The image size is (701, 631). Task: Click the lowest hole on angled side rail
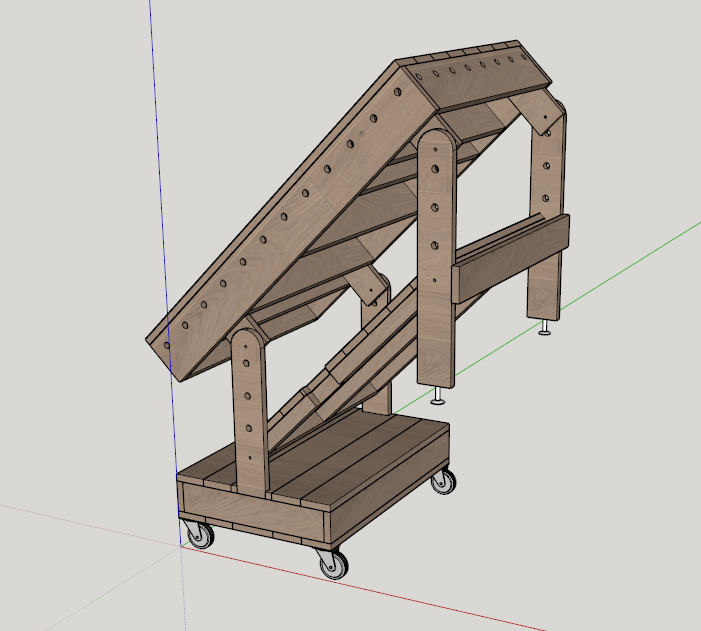tap(168, 343)
